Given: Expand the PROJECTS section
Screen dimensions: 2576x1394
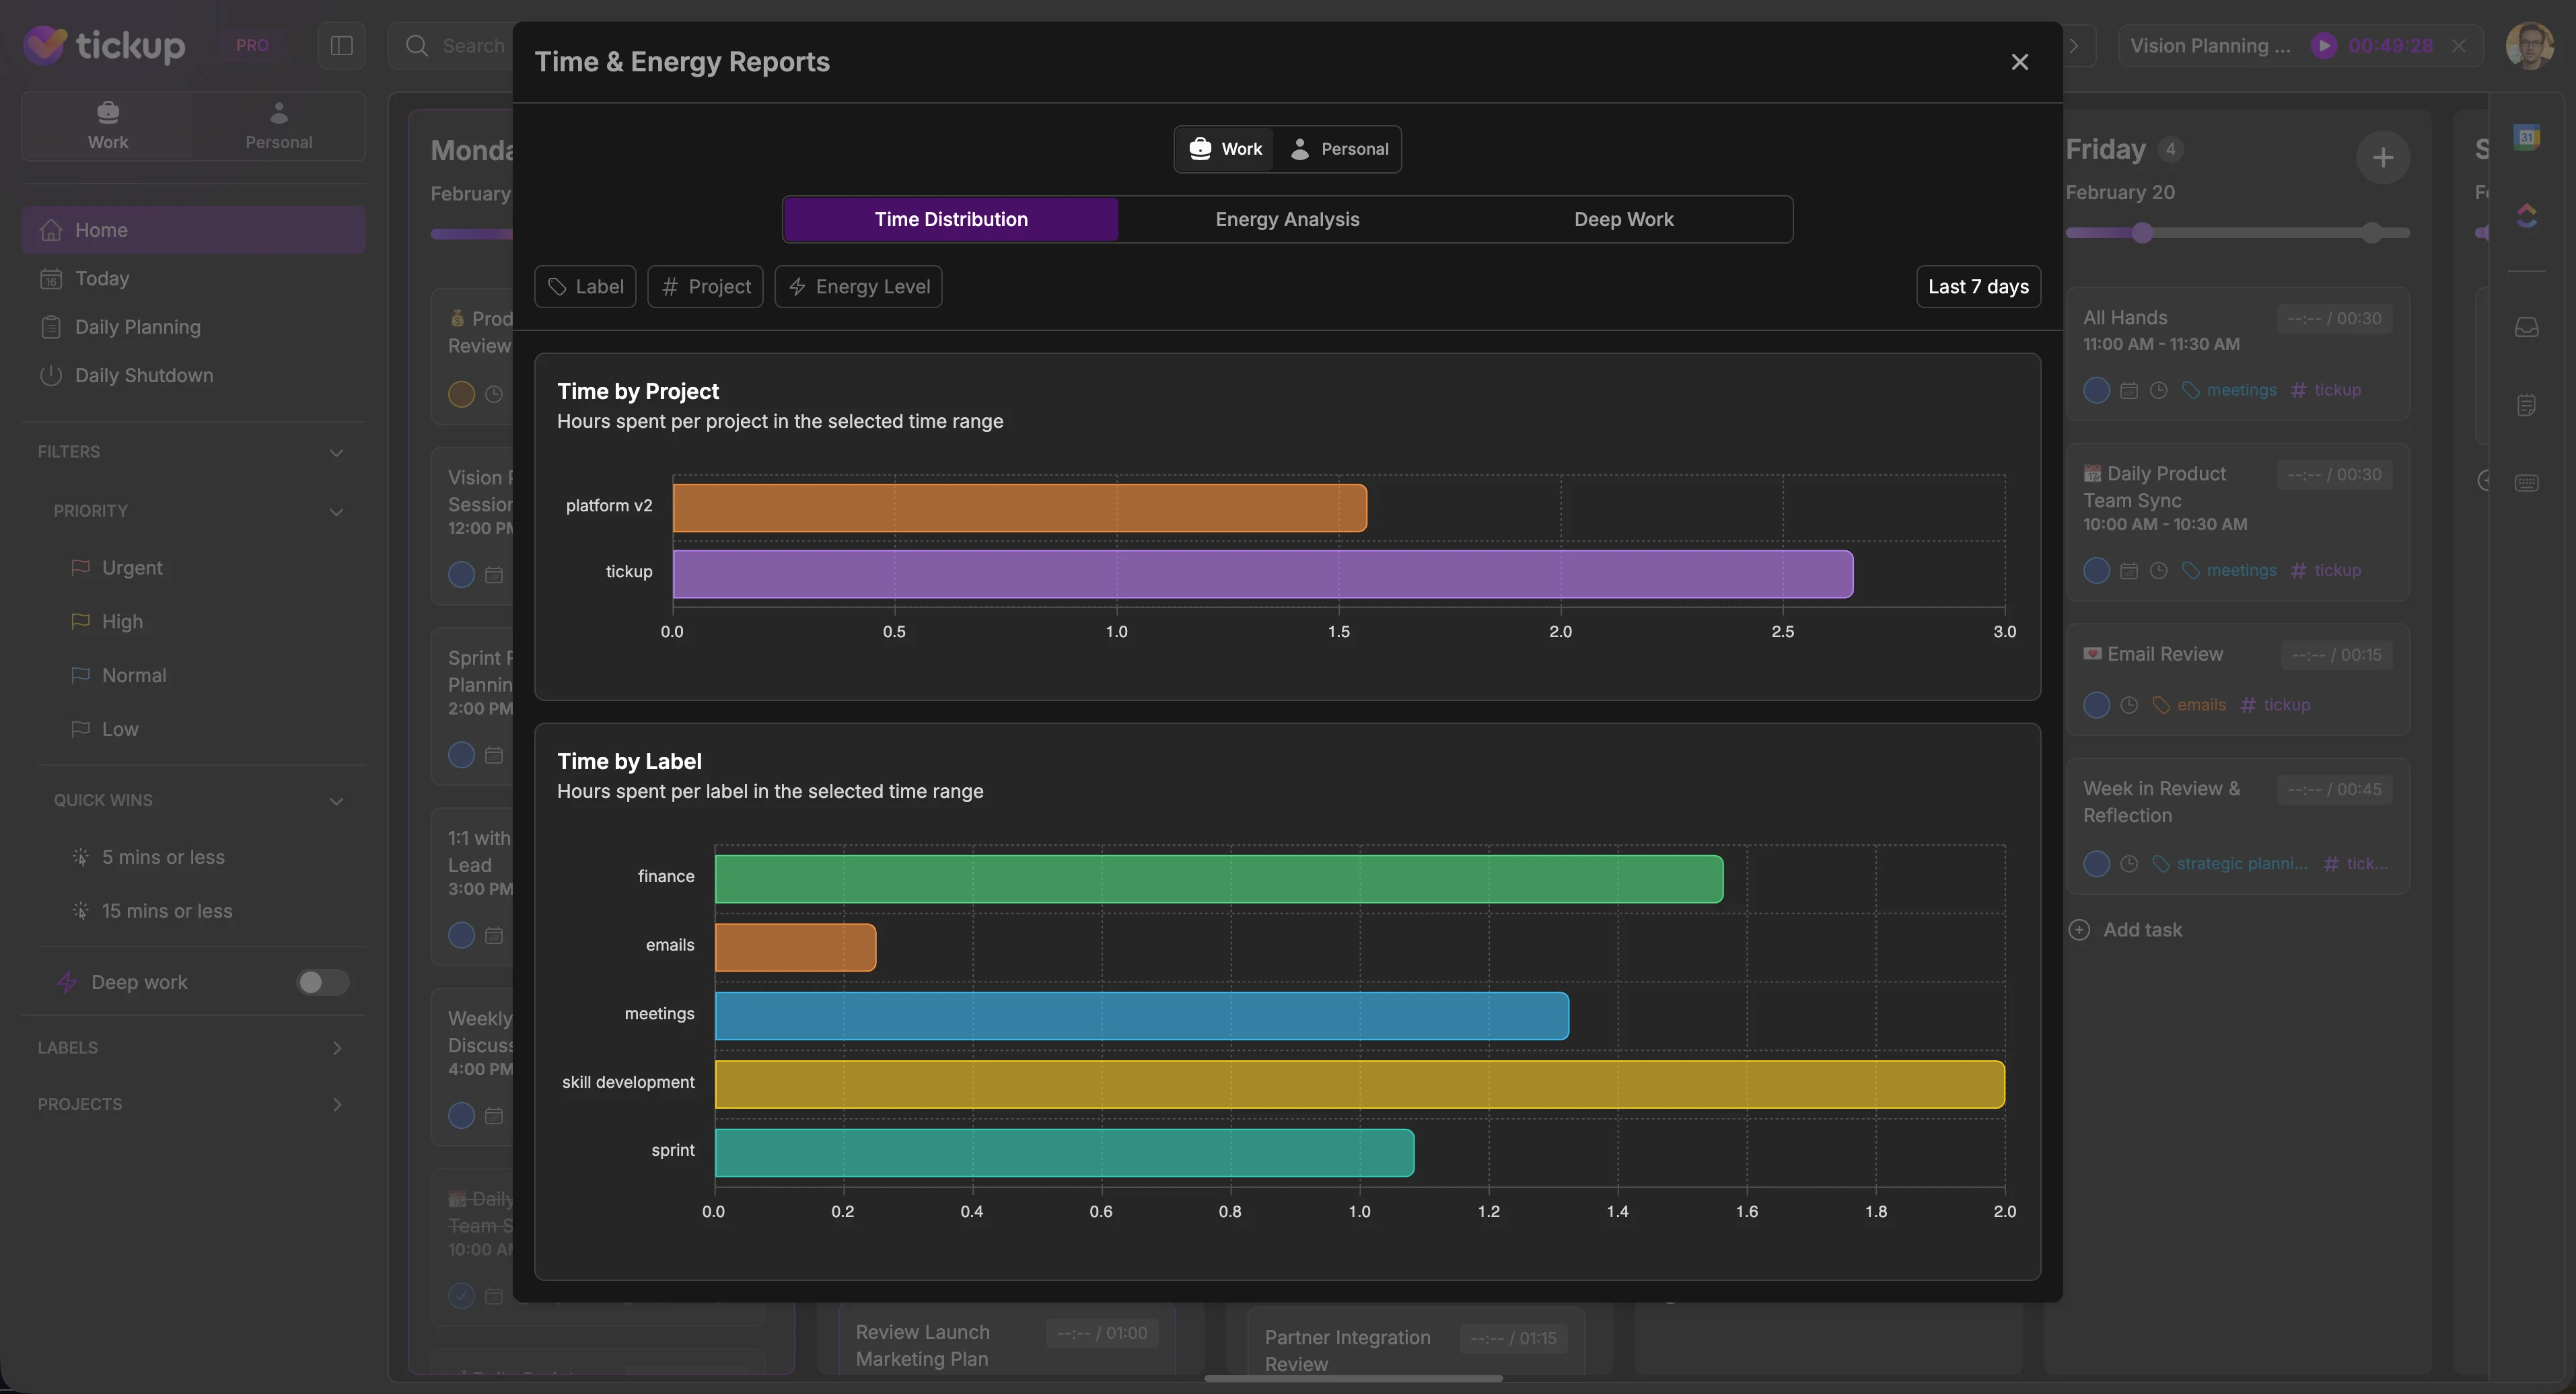Looking at the screenshot, I should tap(337, 1104).
